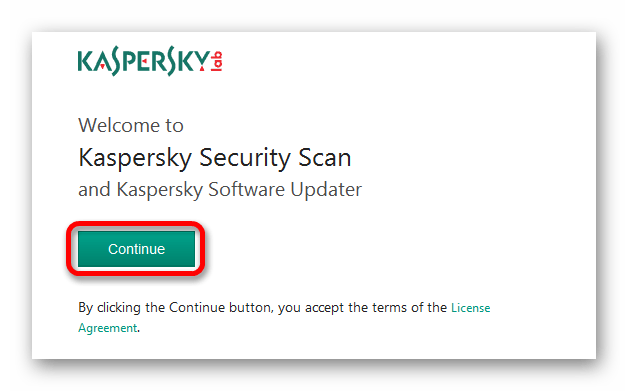
Task: Click the word 'Agreement' link text
Action: [x=108, y=328]
